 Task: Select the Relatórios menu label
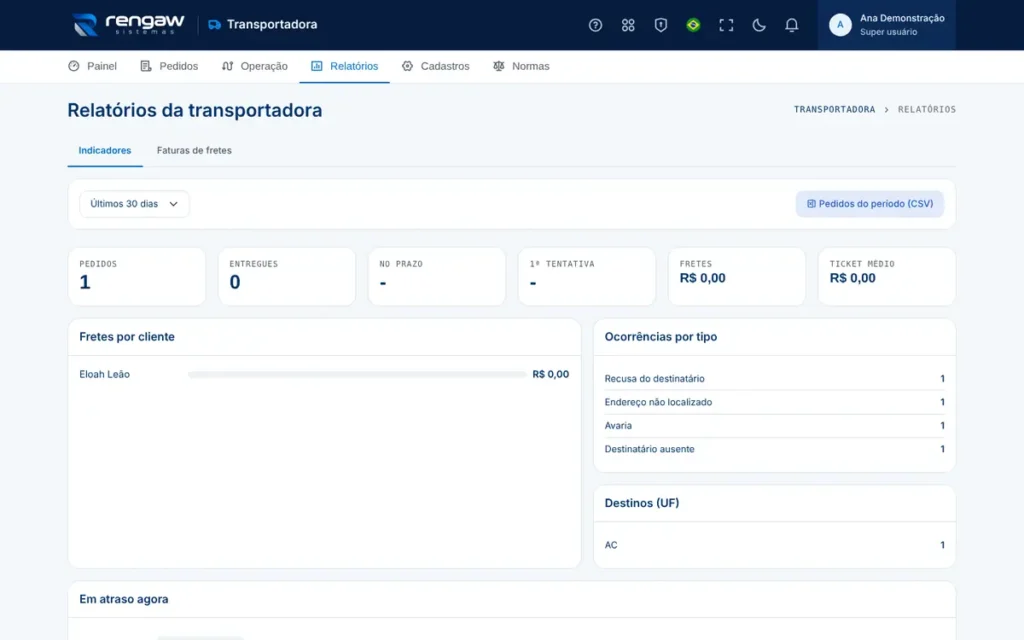point(354,66)
